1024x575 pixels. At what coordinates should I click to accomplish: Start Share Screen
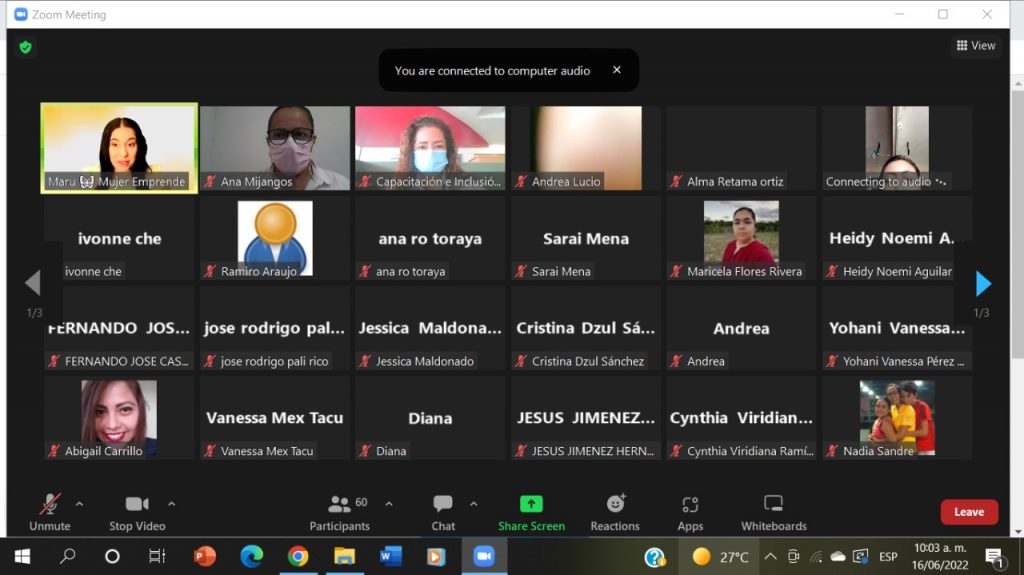531,512
